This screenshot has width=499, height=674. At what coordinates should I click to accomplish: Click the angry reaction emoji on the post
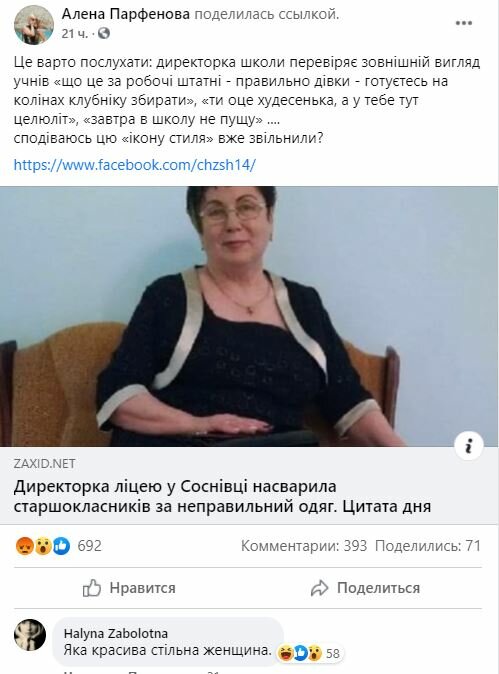(x=24, y=546)
